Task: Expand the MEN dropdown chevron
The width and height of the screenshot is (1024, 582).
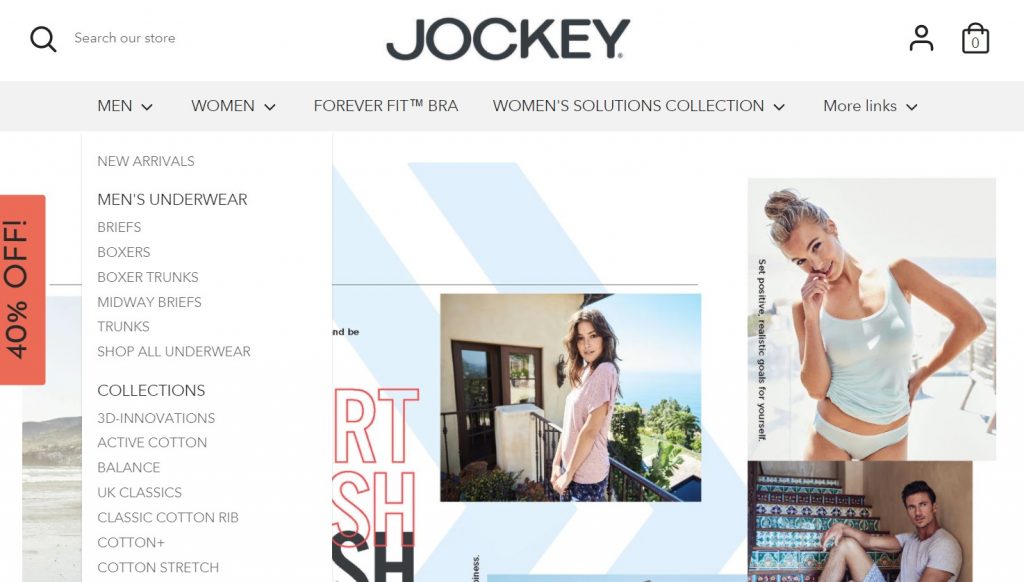Action: click(x=147, y=107)
